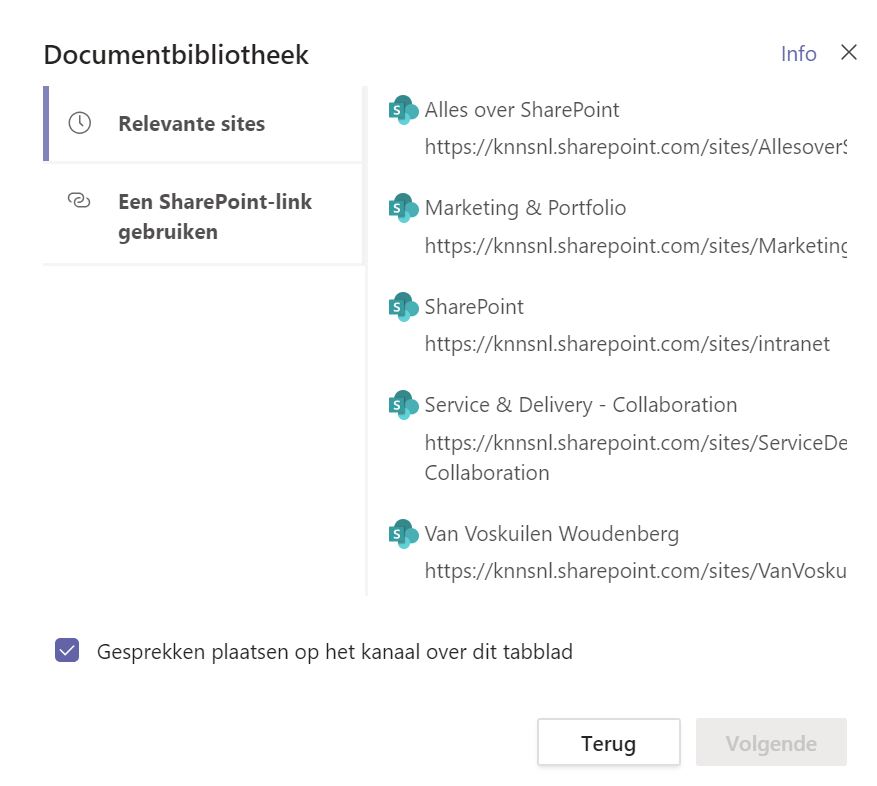
Task: Click the sites/ServiceDe URL text
Action: [x=636, y=458]
